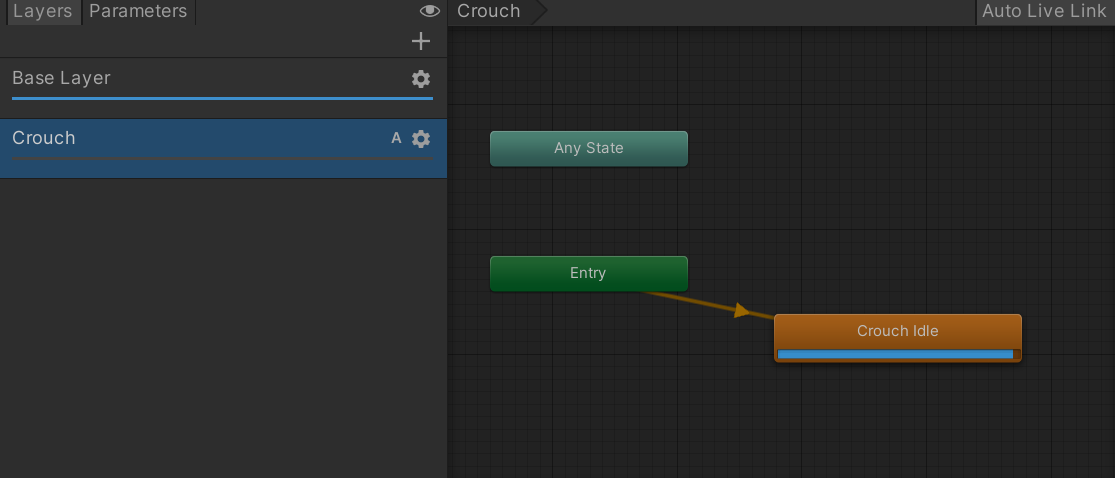Select the Any State node
The height and width of the screenshot is (478, 1115).
pyautogui.click(x=589, y=149)
